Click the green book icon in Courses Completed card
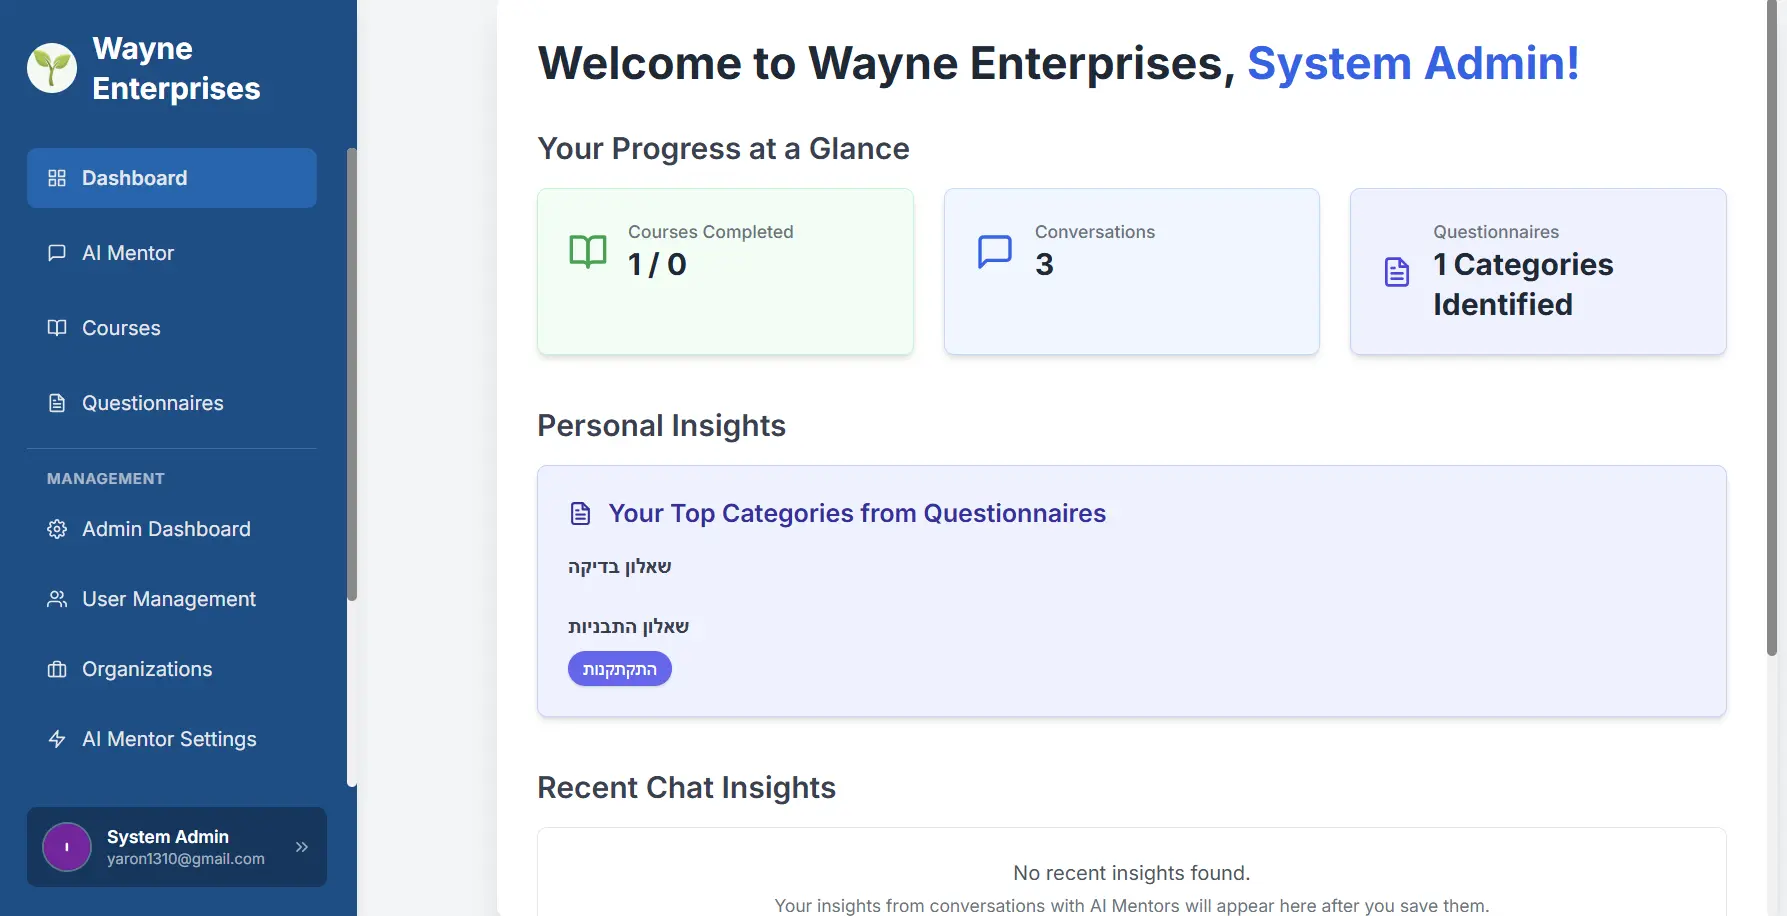 [588, 251]
